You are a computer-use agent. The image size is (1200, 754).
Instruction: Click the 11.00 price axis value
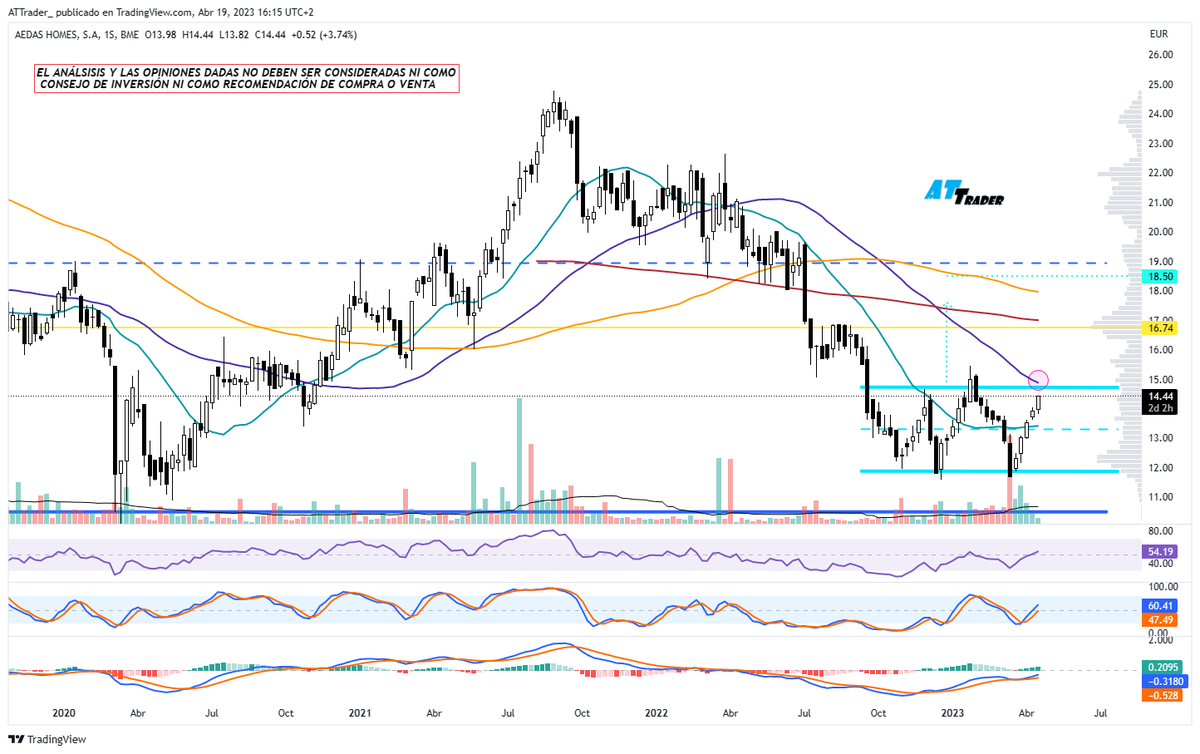[1160, 497]
